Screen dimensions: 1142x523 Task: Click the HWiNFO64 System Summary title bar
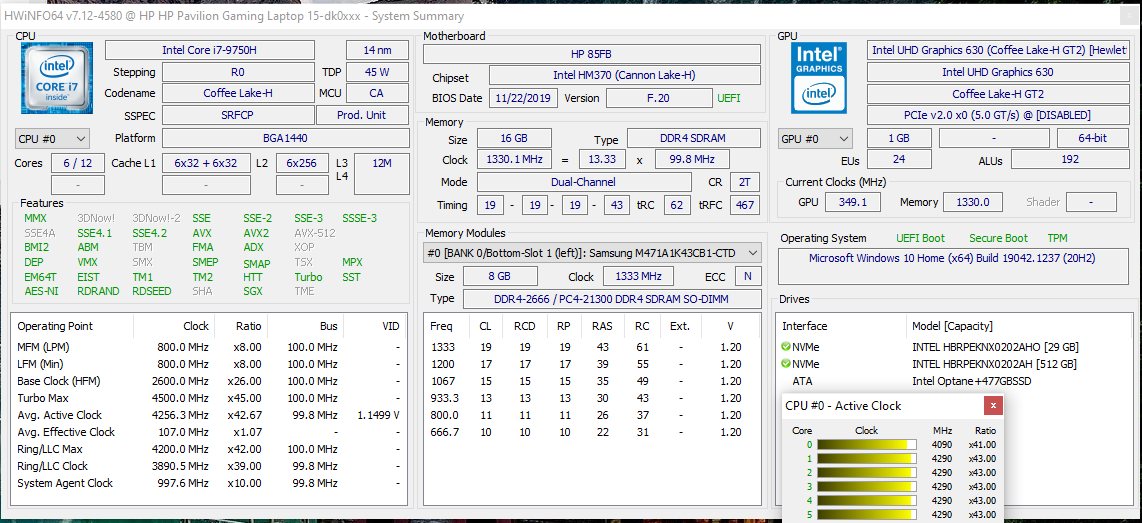571,16
